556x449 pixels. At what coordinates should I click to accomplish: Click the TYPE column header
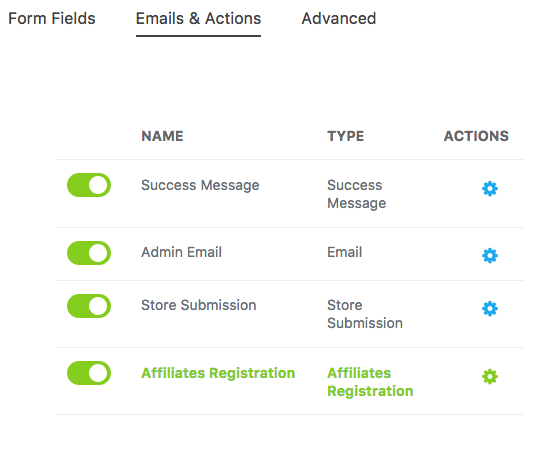tap(346, 136)
